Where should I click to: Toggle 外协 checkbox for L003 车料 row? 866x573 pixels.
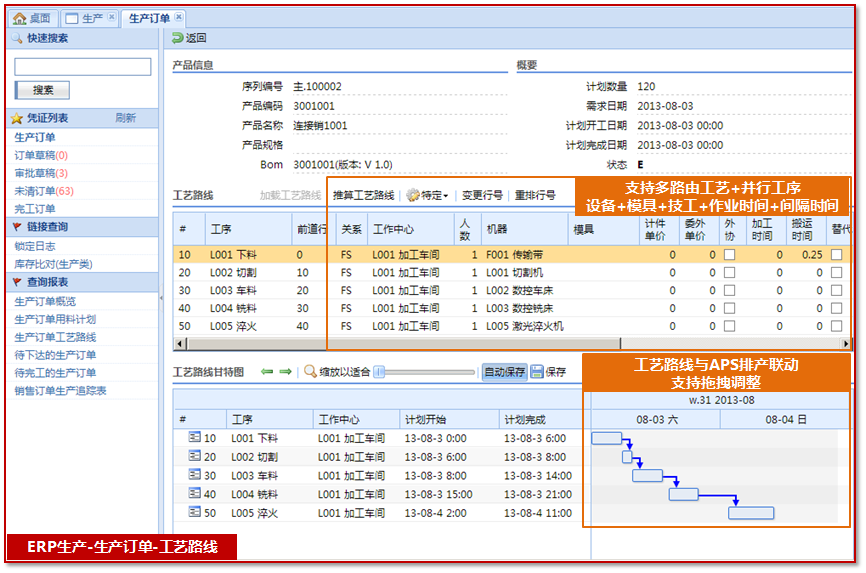[x=730, y=290]
